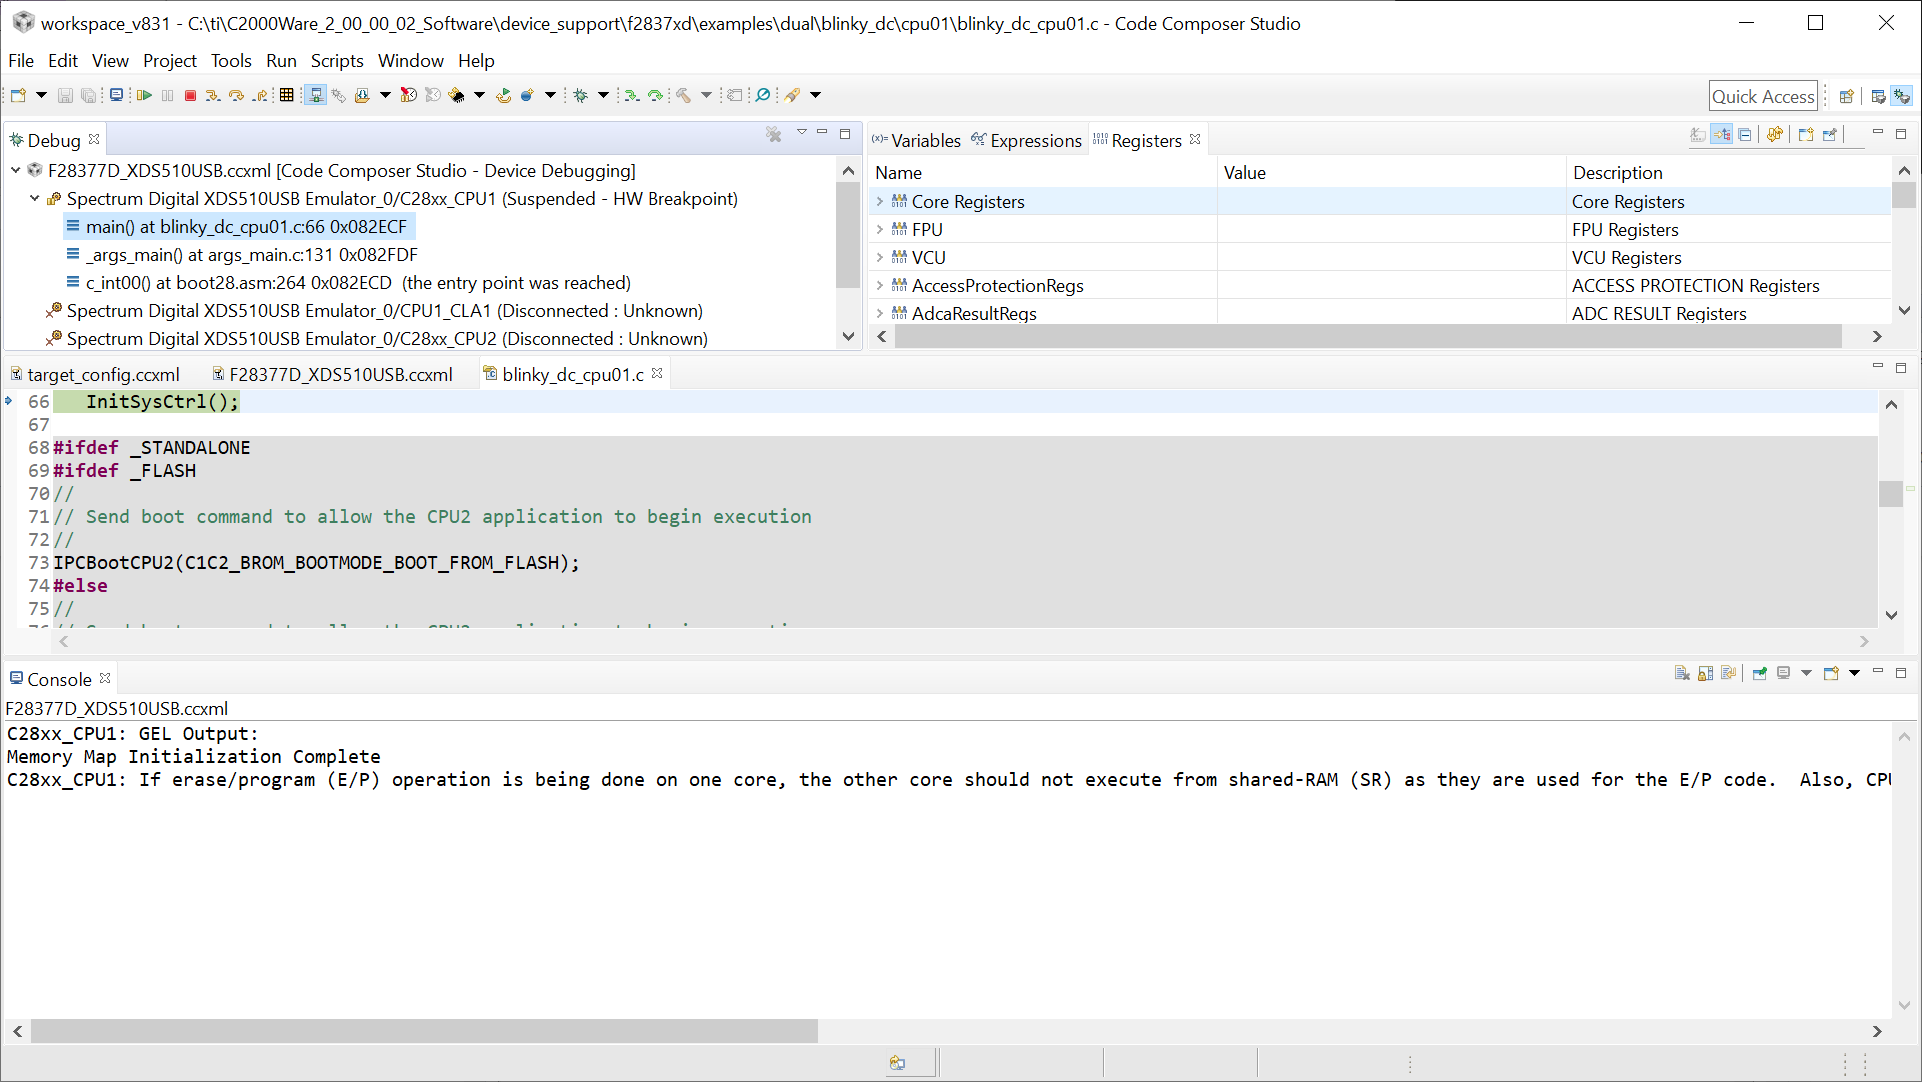Open the Project menu
This screenshot has width=1922, height=1082.
point(170,60)
